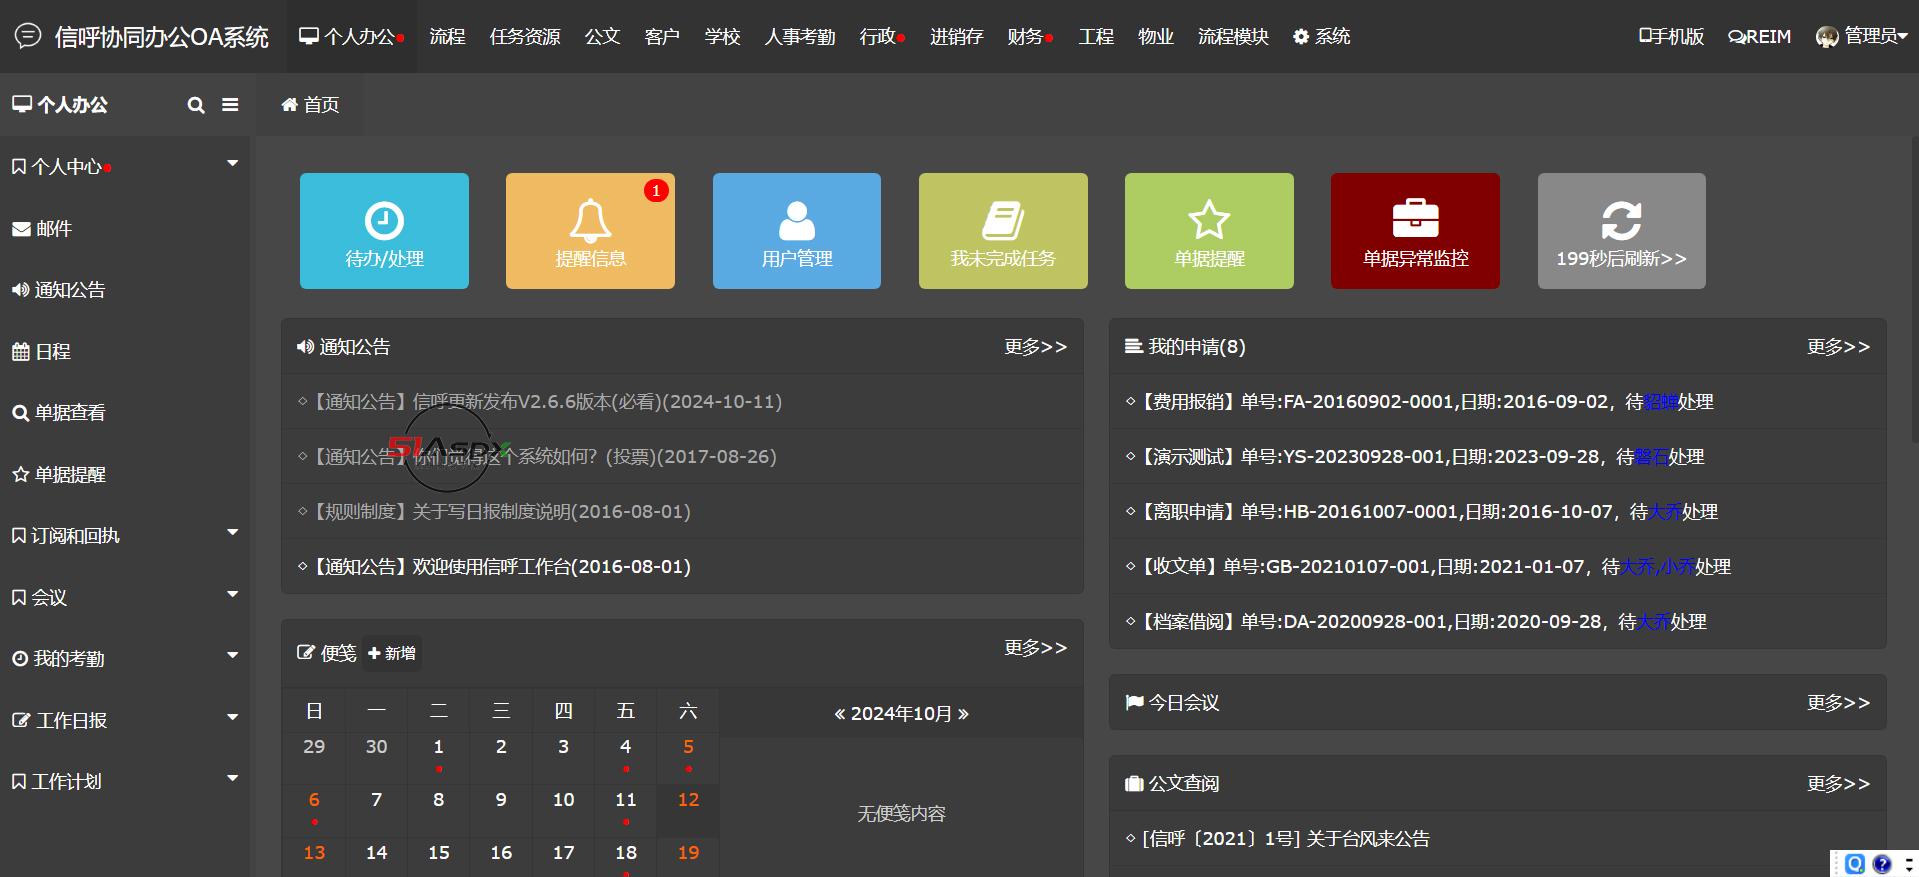Open the 用户管理 user tile
This screenshot has height=877, width=1919.
coord(797,231)
